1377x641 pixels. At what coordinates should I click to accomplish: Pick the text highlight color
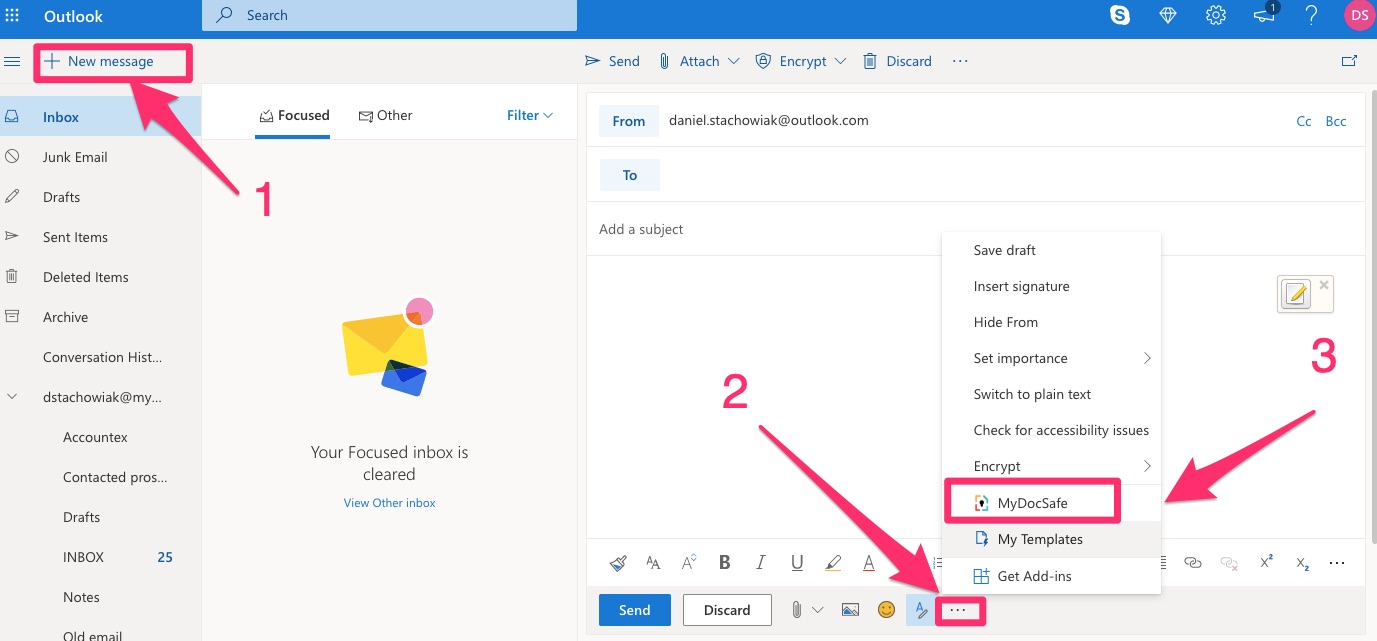833,563
